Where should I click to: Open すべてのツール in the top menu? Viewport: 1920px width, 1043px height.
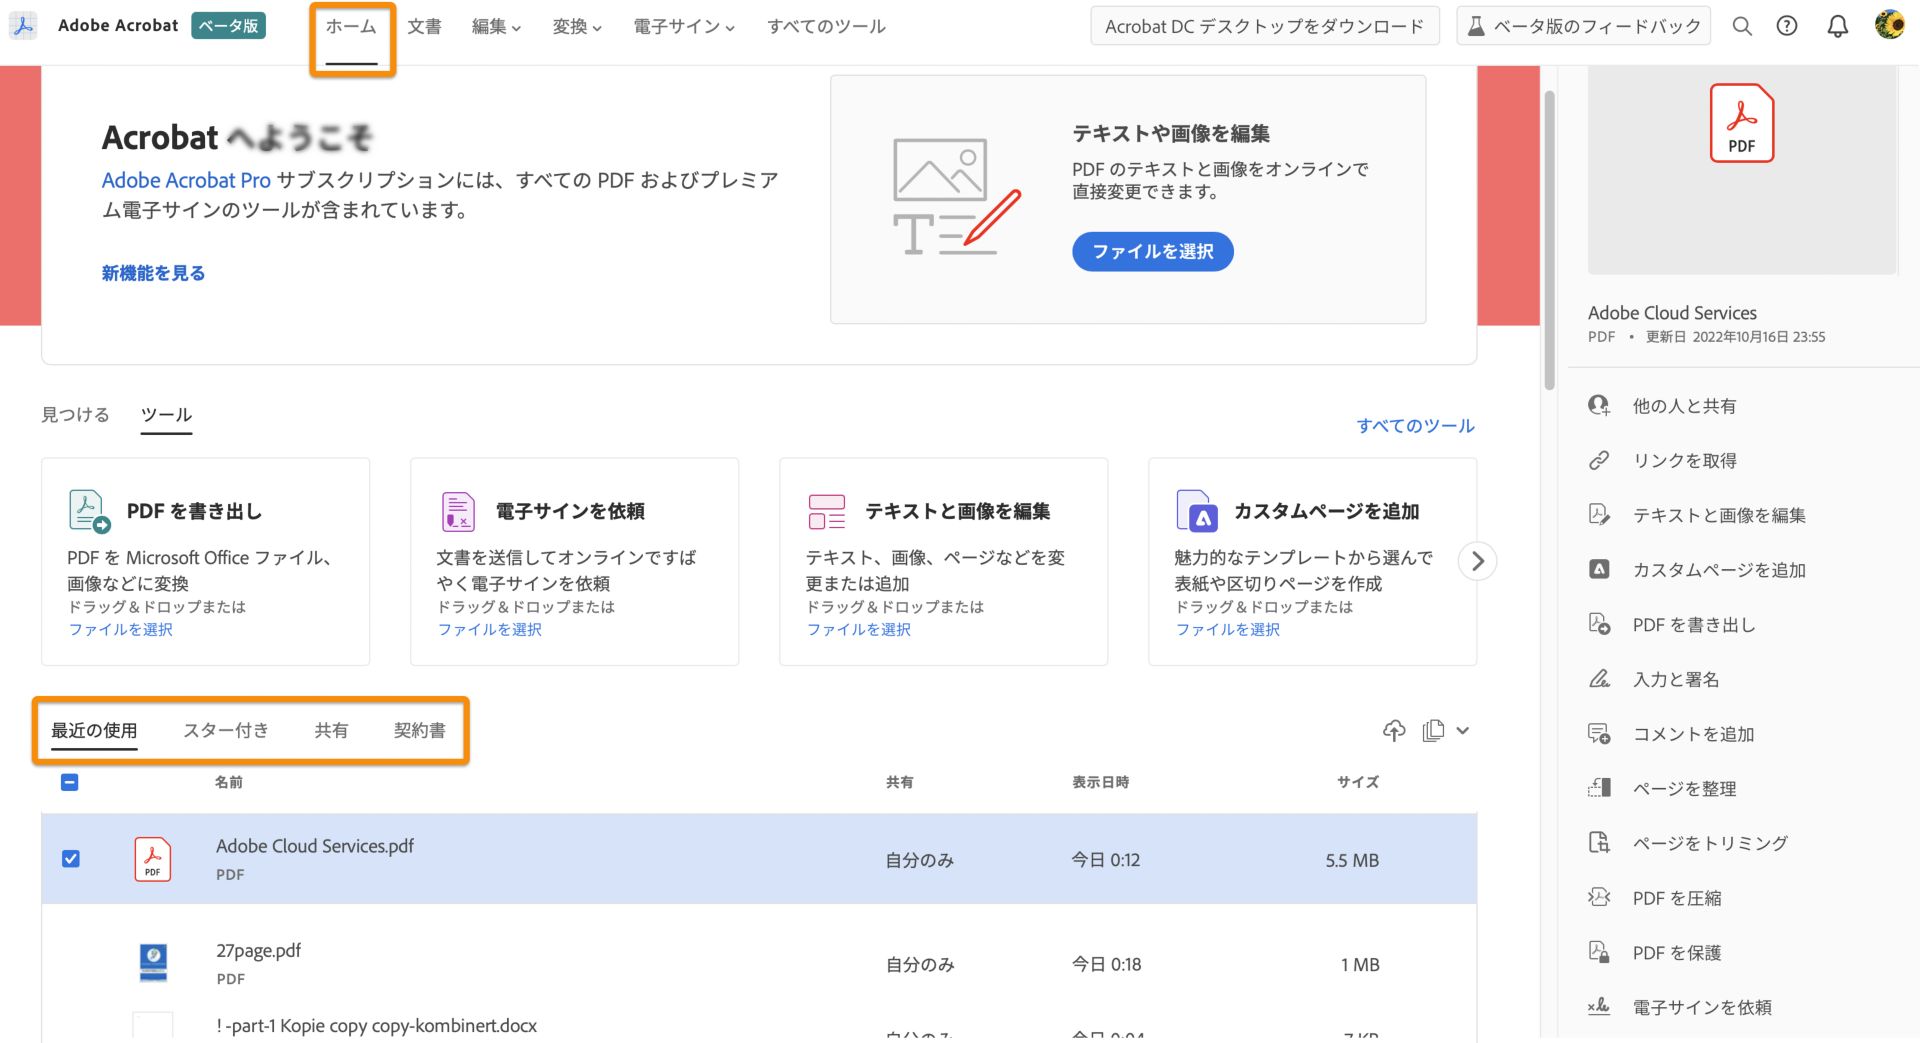[x=826, y=27]
